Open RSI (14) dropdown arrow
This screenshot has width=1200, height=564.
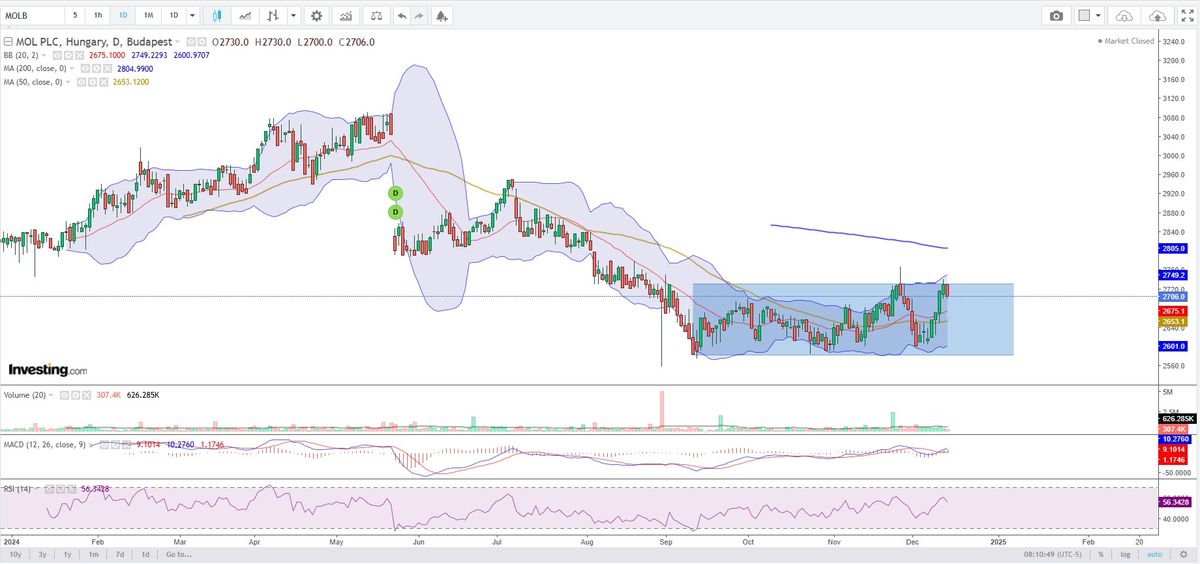[x=37, y=488]
